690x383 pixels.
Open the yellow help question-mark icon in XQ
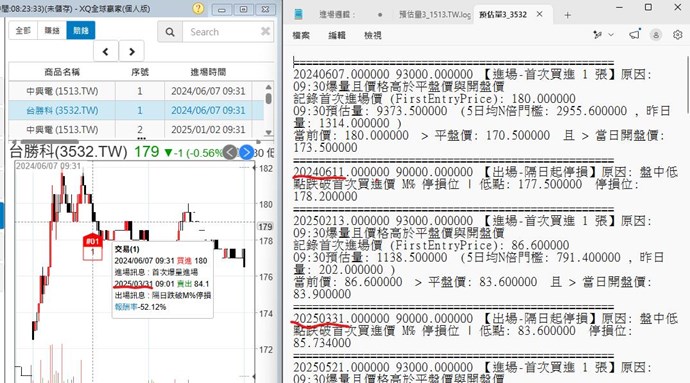click(198, 8)
